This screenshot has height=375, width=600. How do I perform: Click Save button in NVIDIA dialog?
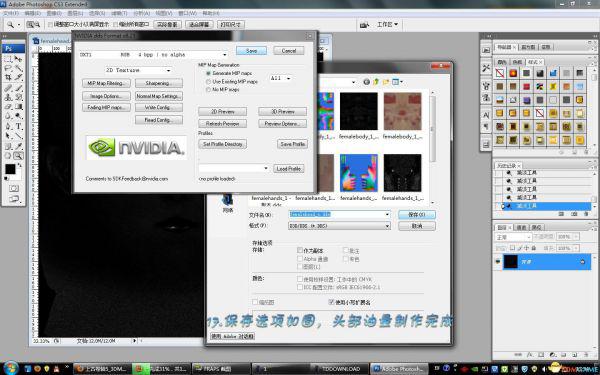click(251, 51)
